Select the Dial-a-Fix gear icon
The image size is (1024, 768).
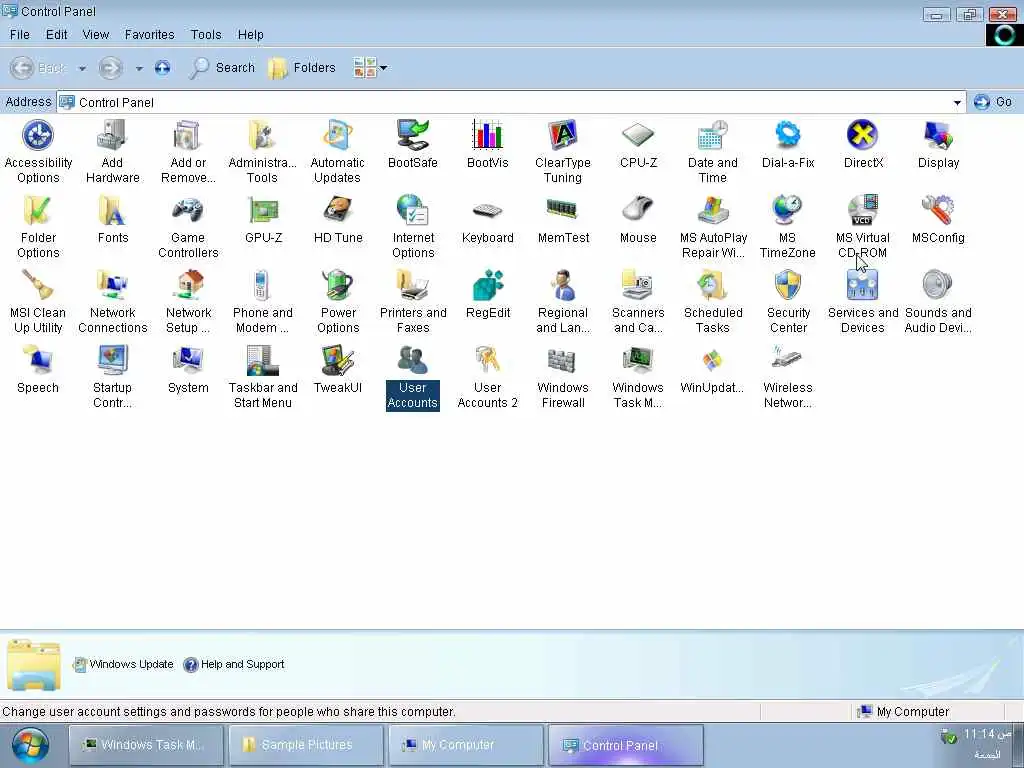click(x=788, y=135)
